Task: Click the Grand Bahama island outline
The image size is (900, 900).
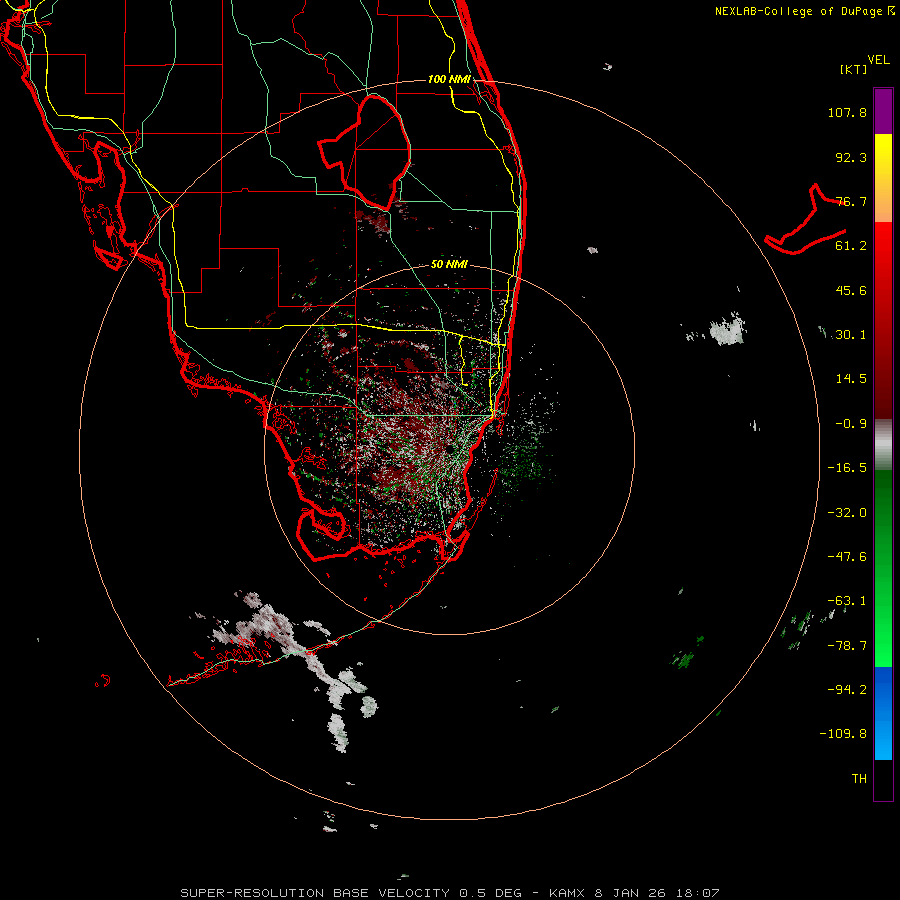Action: click(x=806, y=220)
